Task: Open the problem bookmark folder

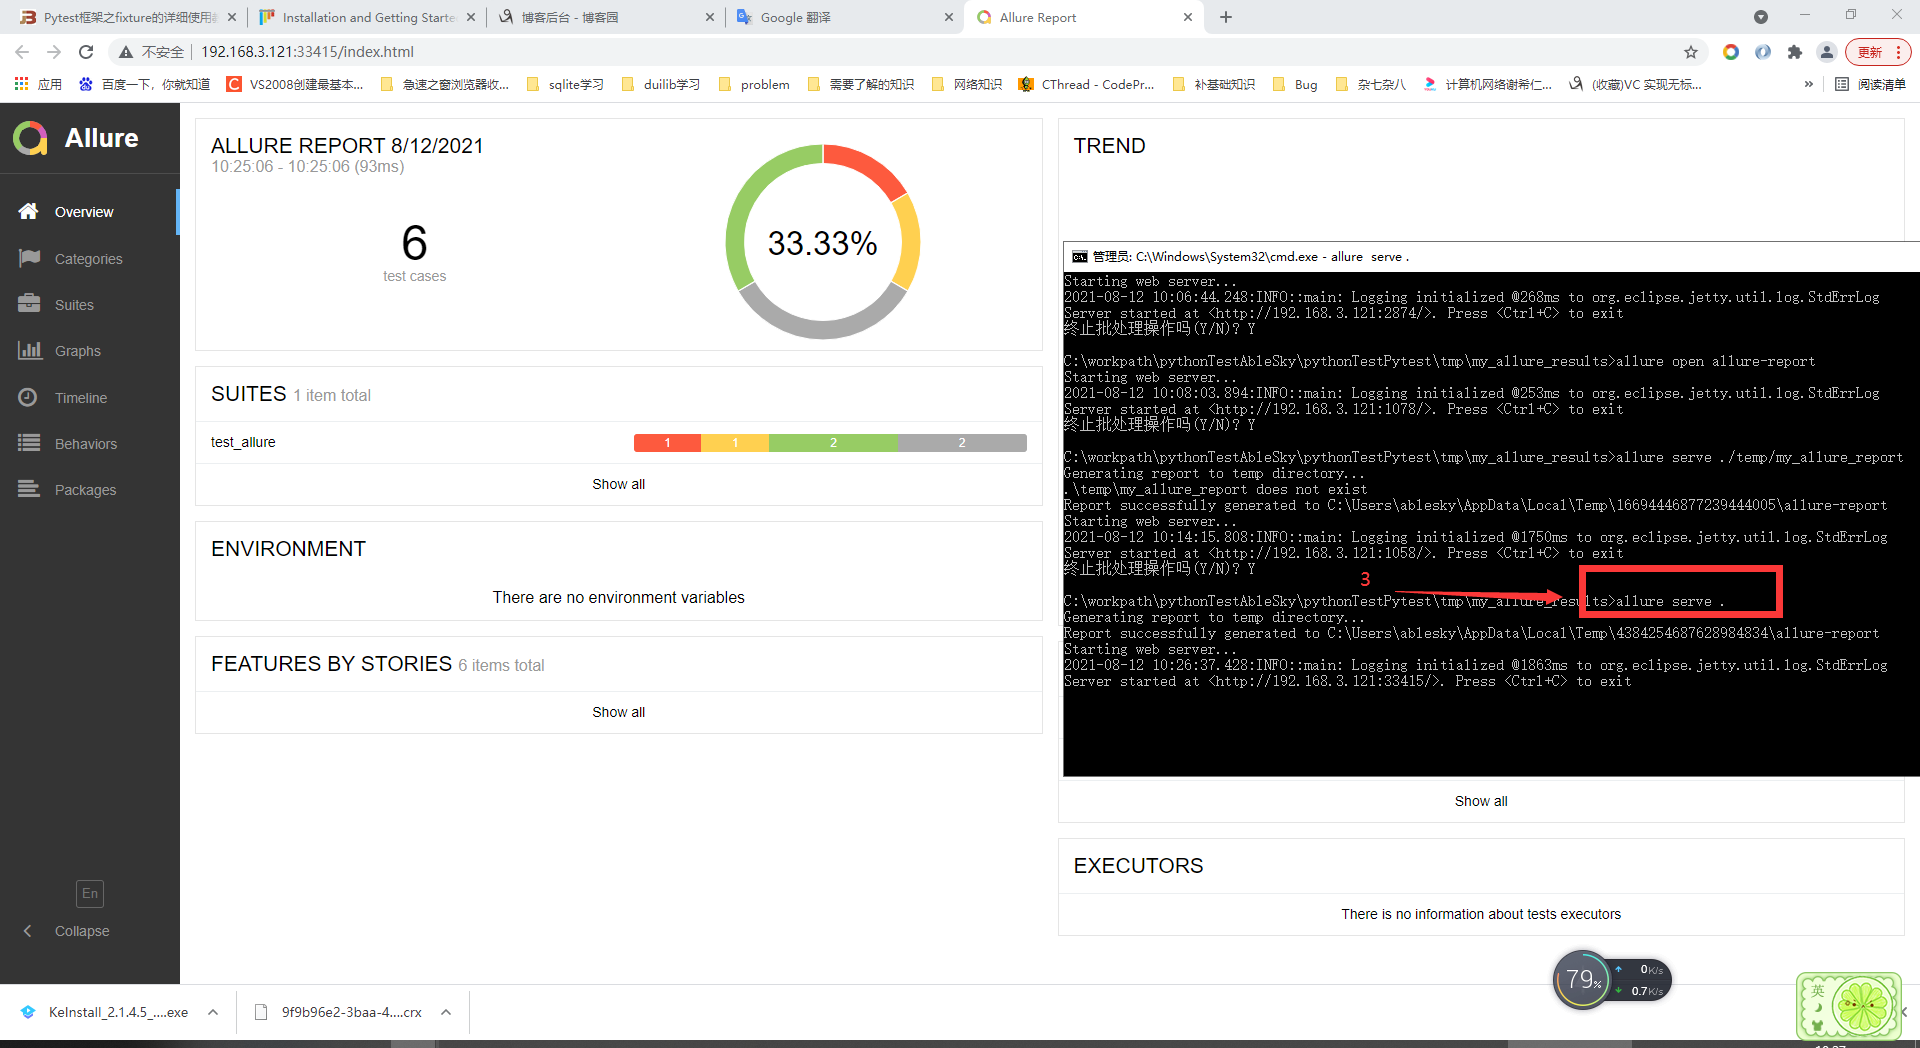Action: point(754,84)
